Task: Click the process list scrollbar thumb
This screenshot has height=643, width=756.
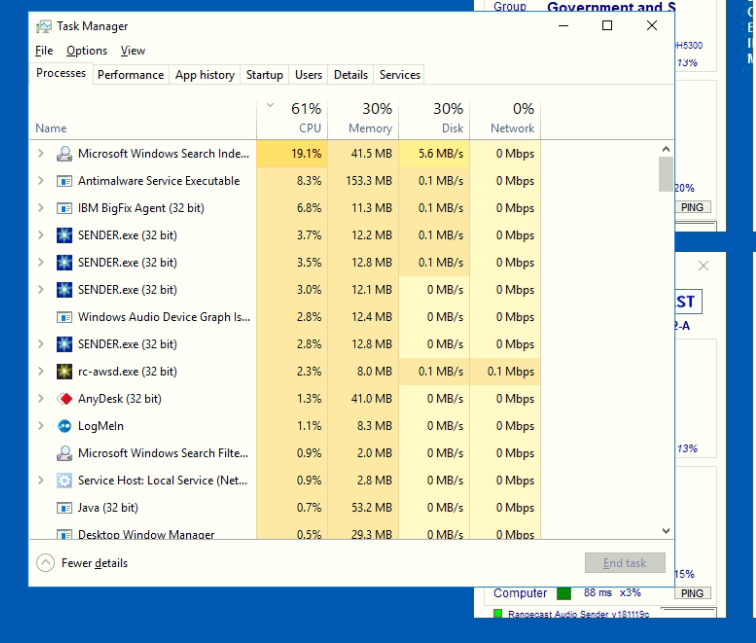Action: click(666, 174)
